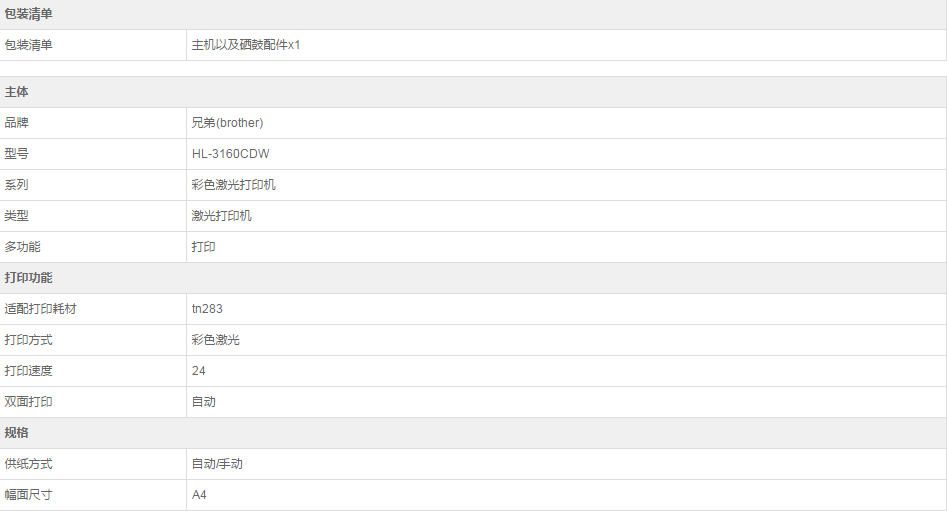The height and width of the screenshot is (511, 947).
Task: Select the brand value 兄弟(brother)
Action: point(227,123)
